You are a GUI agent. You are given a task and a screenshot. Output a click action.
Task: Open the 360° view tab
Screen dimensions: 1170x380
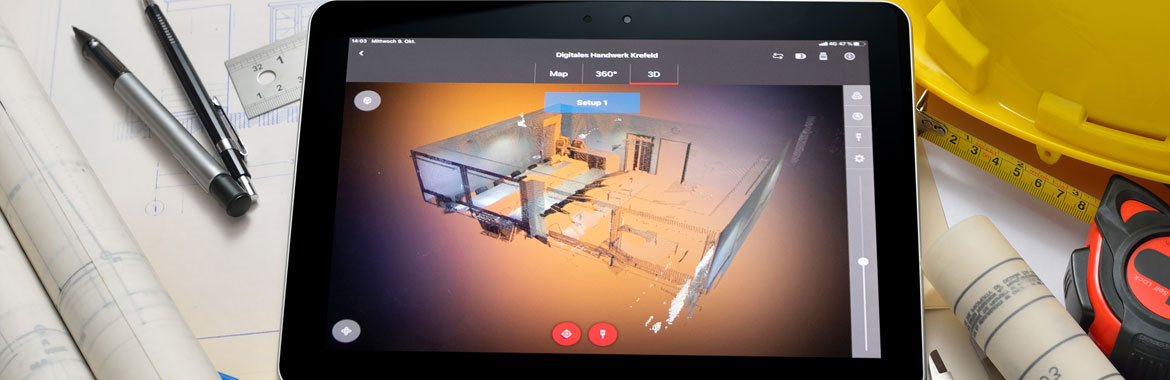pos(606,74)
